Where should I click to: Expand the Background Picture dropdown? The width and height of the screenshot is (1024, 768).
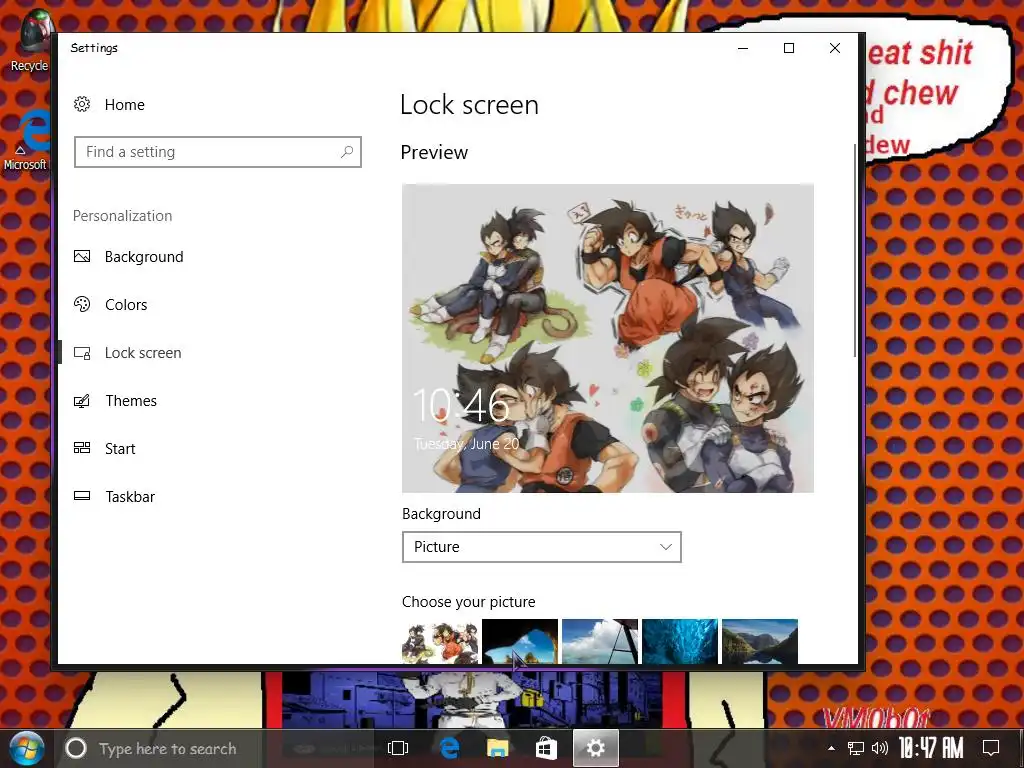(x=541, y=547)
